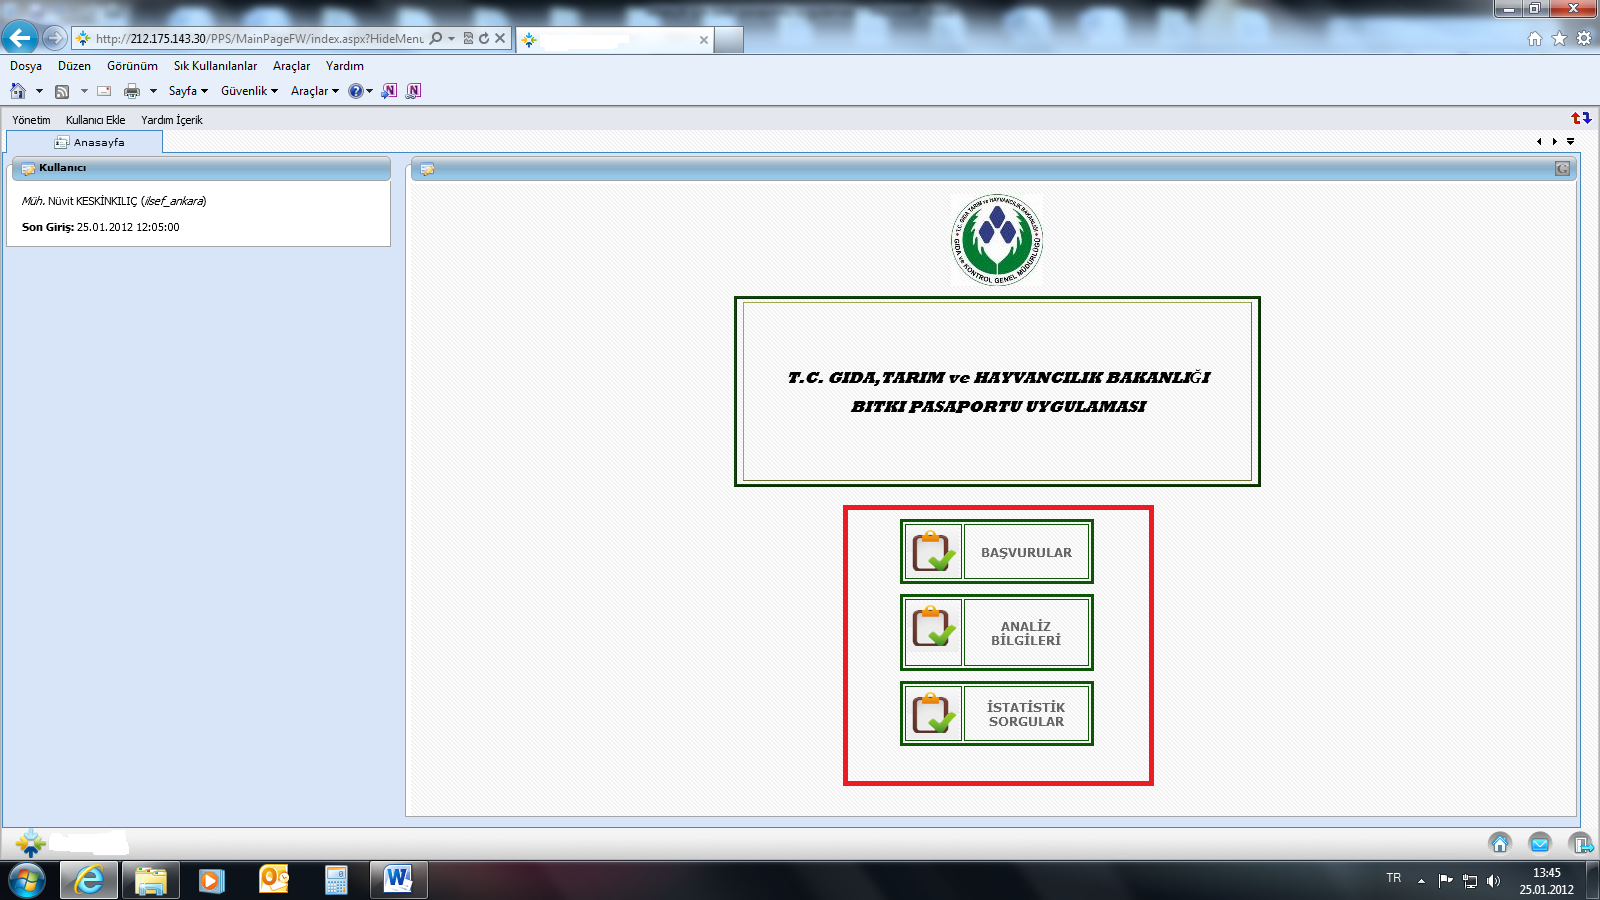Open the Yönetim application menu
The image size is (1600, 900).
[31, 120]
